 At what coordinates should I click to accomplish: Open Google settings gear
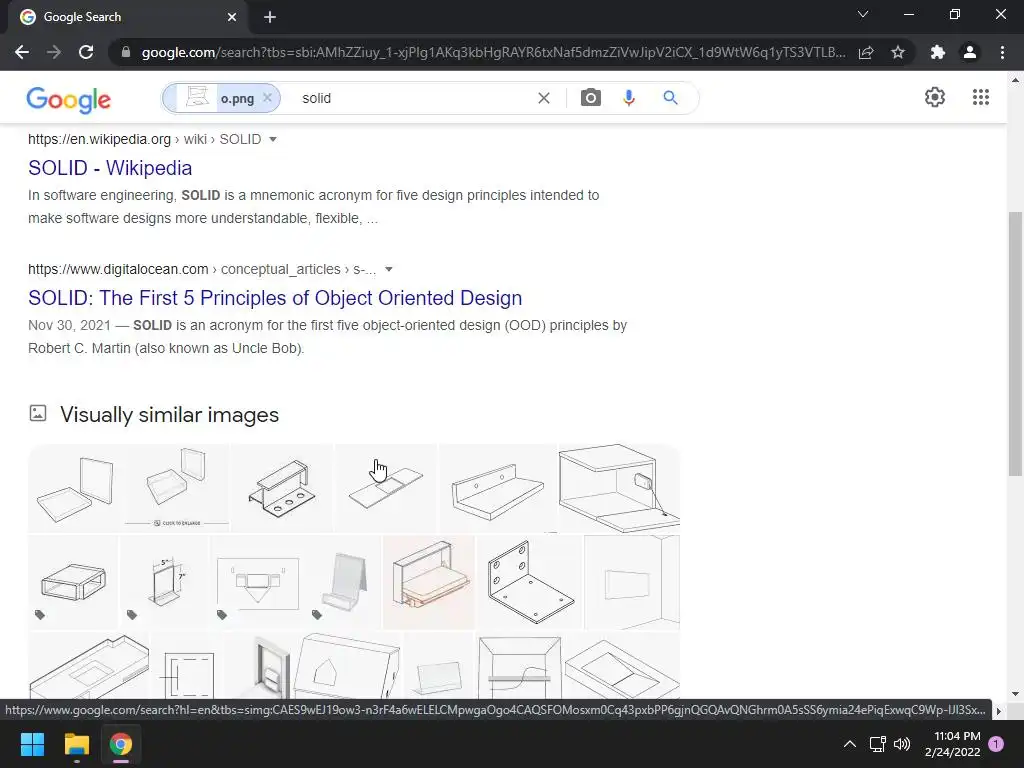(x=935, y=97)
